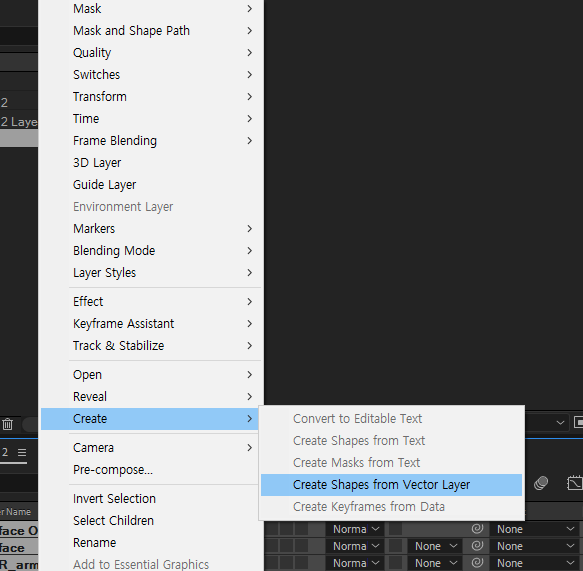The height and width of the screenshot is (571, 583).
Task: Select the face O layer name
Action: (19, 530)
